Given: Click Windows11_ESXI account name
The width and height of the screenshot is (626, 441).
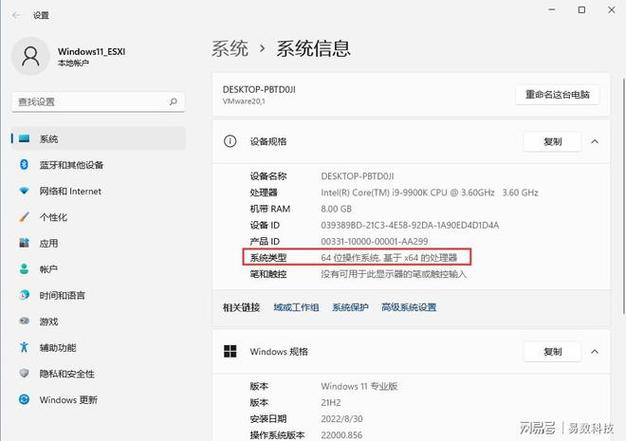Looking at the screenshot, I should pyautogui.click(x=91, y=51).
